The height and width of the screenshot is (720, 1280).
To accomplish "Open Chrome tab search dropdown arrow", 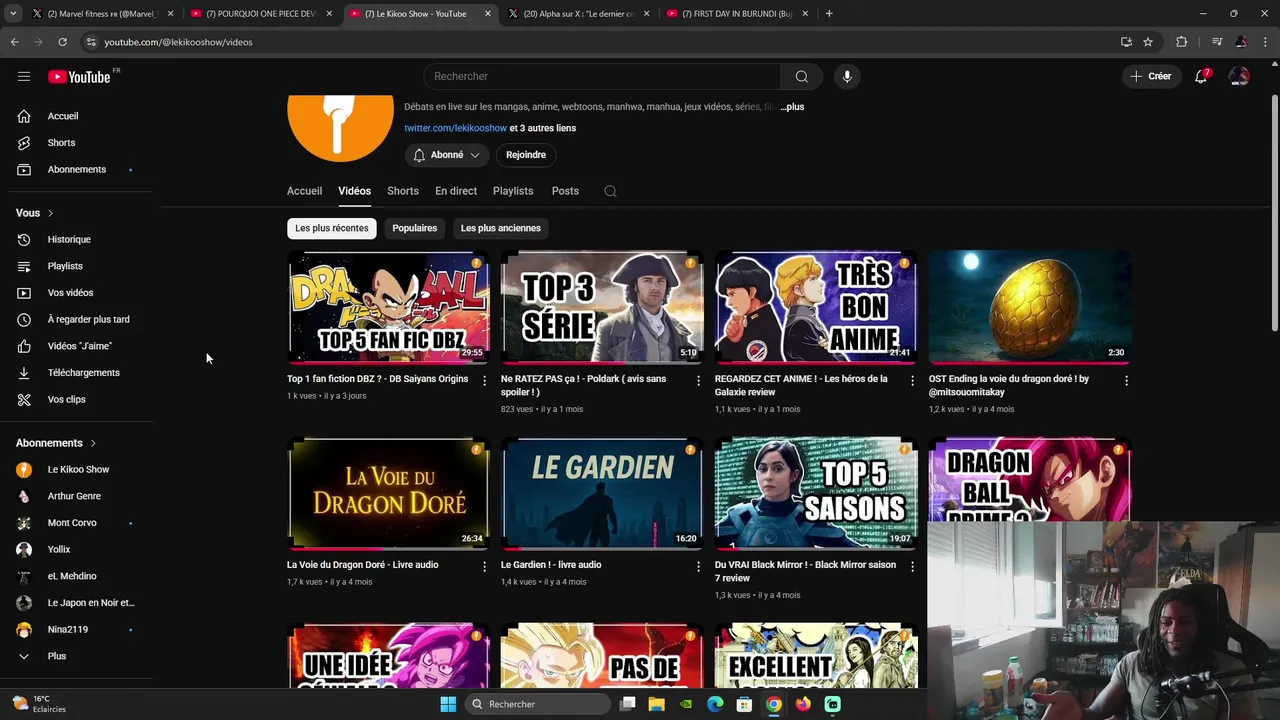I will [x=13, y=14].
